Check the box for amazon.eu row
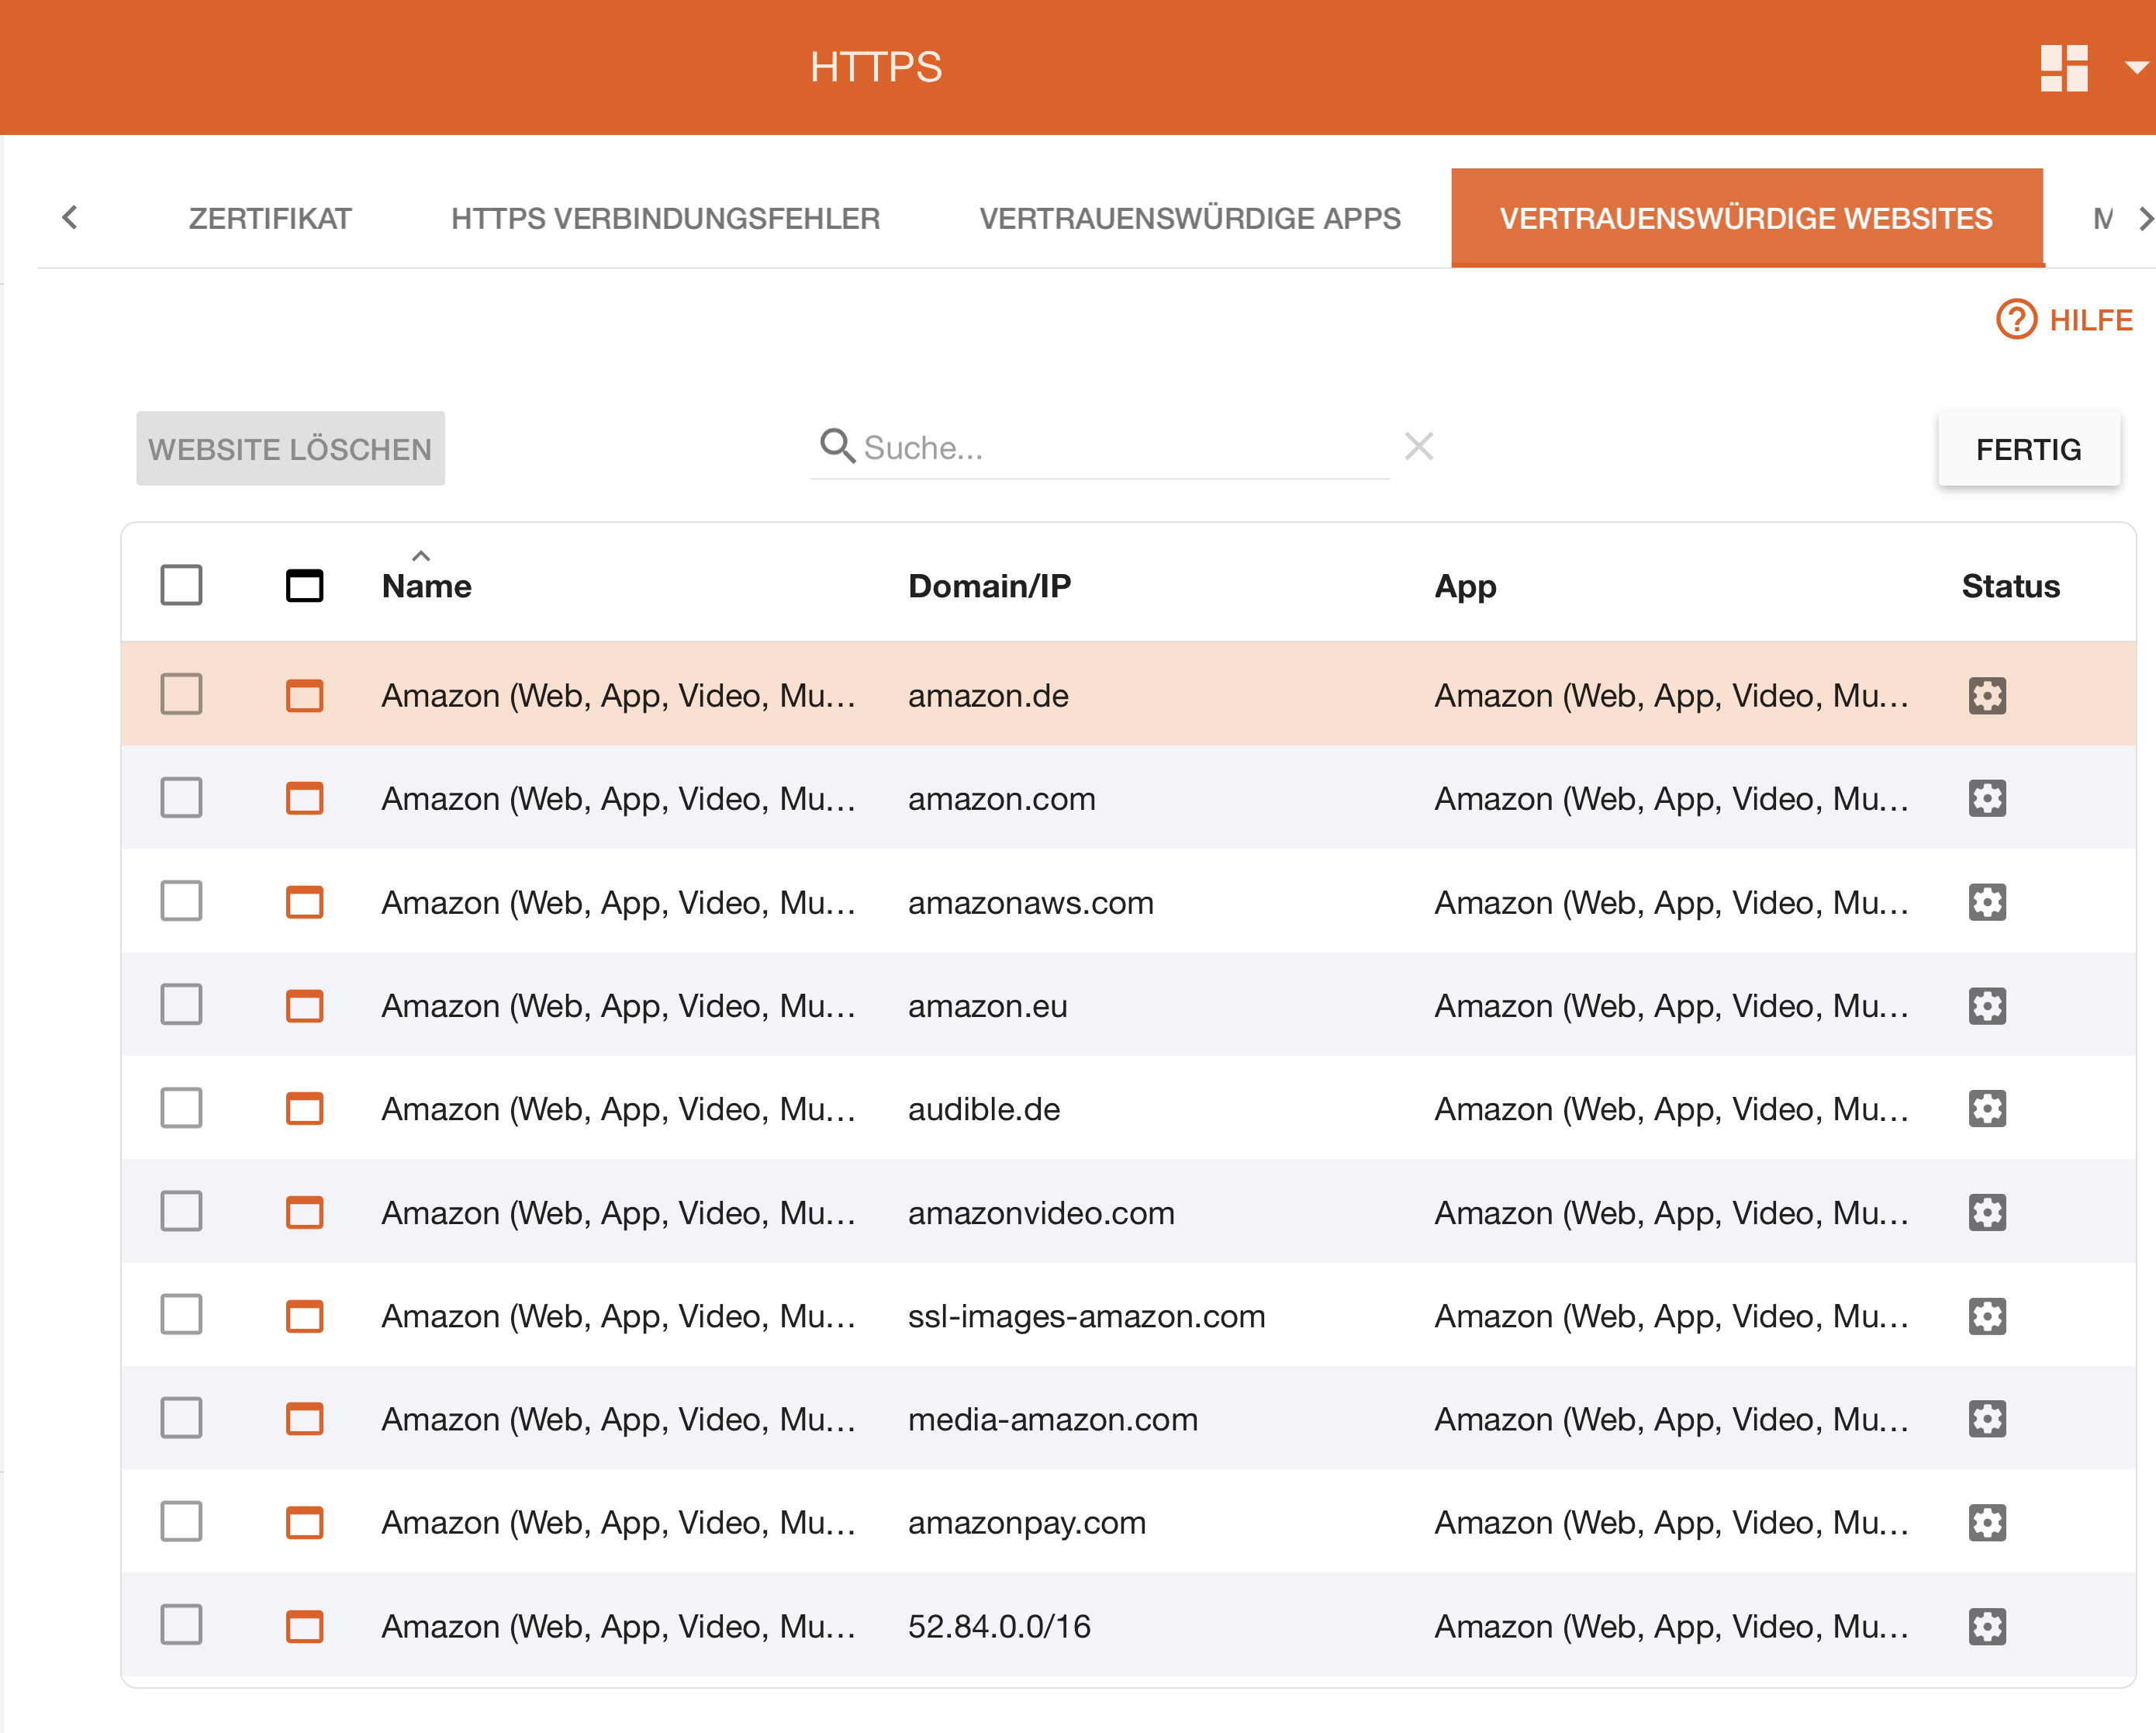Image resolution: width=2156 pixels, height=1733 pixels. 181,1004
